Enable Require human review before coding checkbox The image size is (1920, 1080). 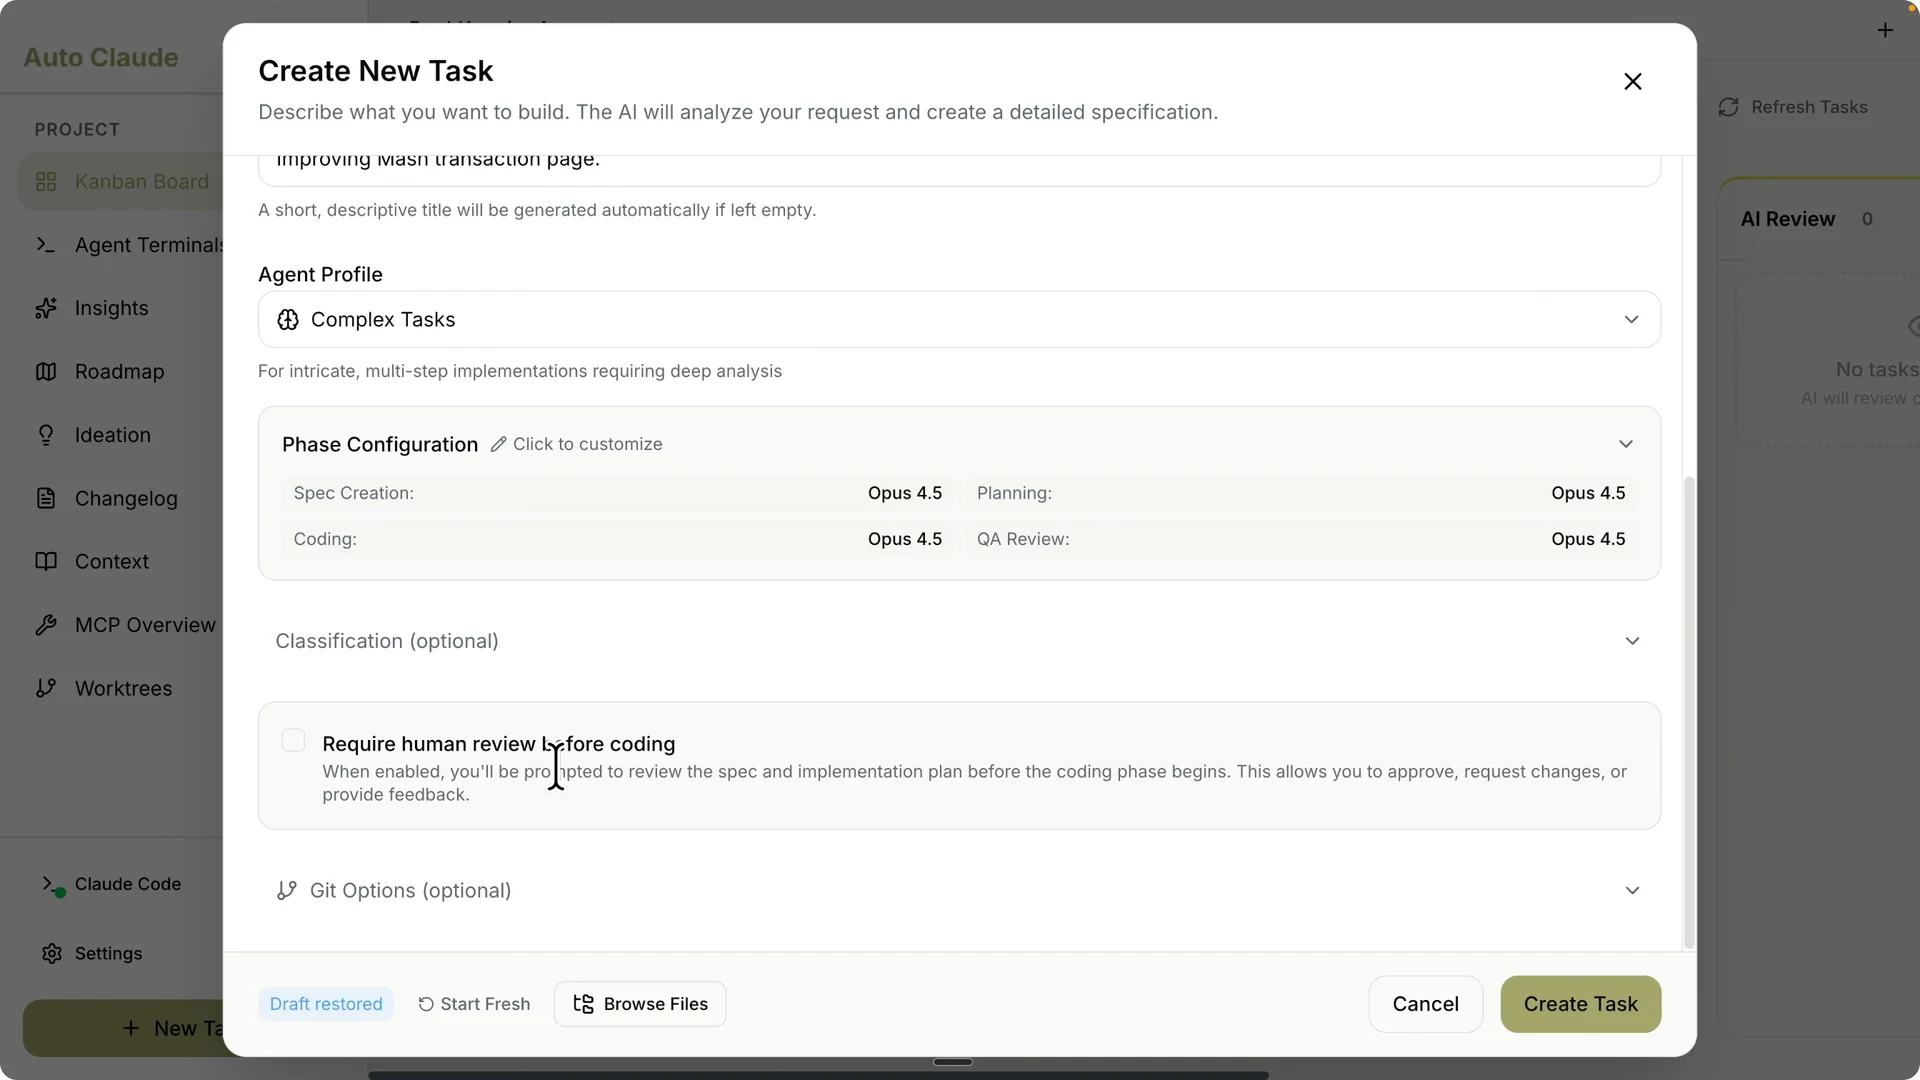coord(293,740)
